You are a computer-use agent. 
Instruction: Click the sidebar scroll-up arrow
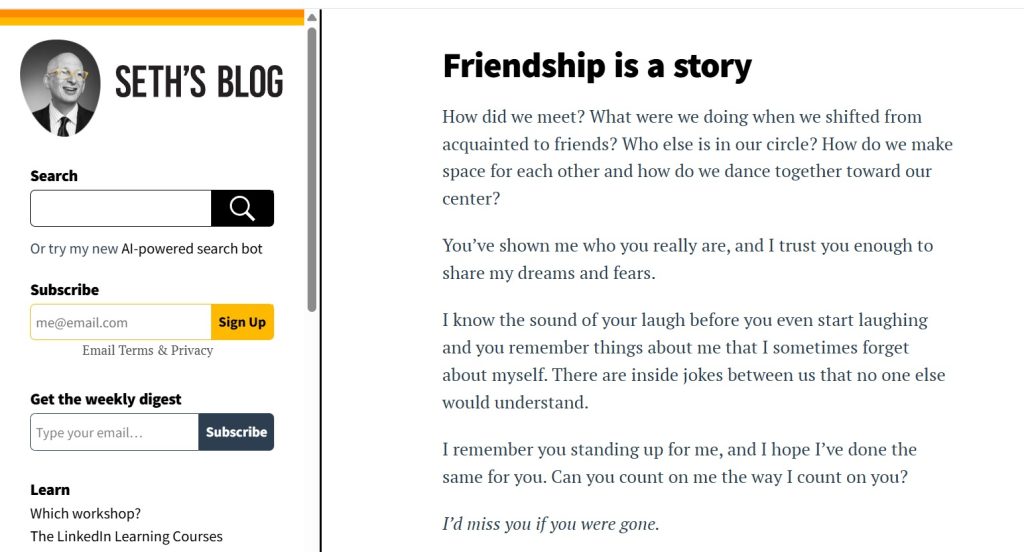(x=312, y=17)
